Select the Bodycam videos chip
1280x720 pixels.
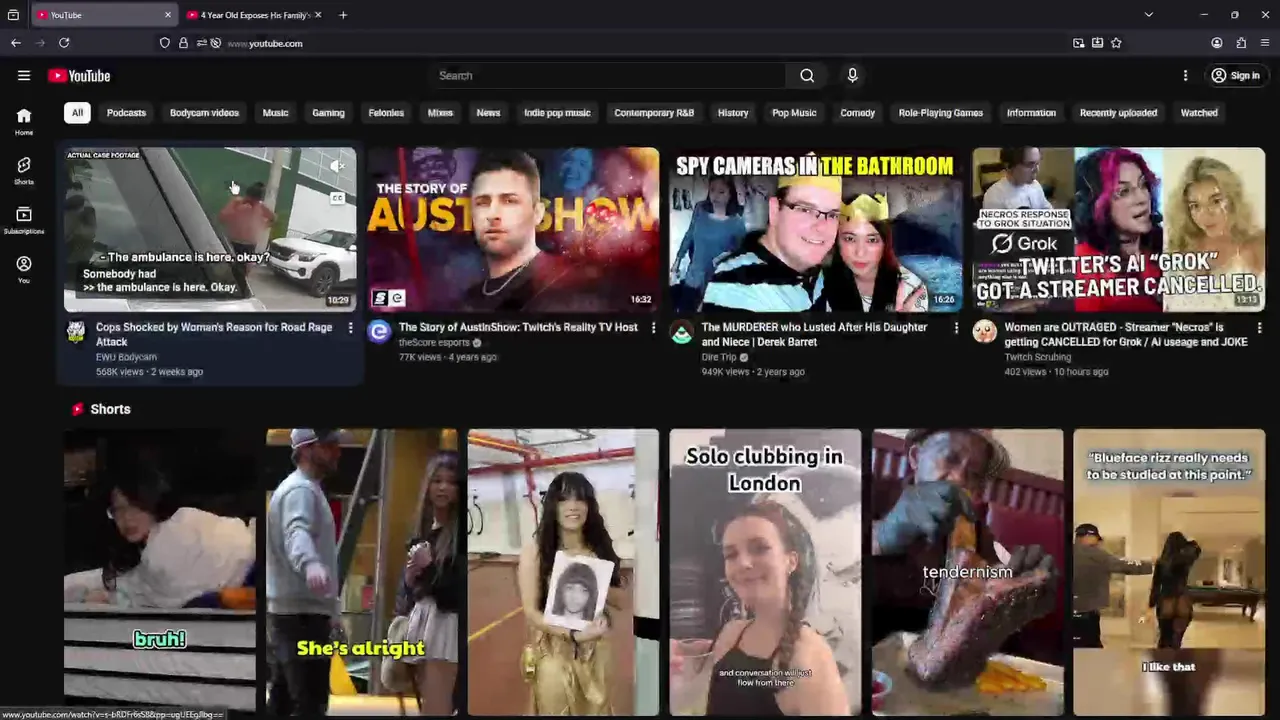[x=204, y=113]
